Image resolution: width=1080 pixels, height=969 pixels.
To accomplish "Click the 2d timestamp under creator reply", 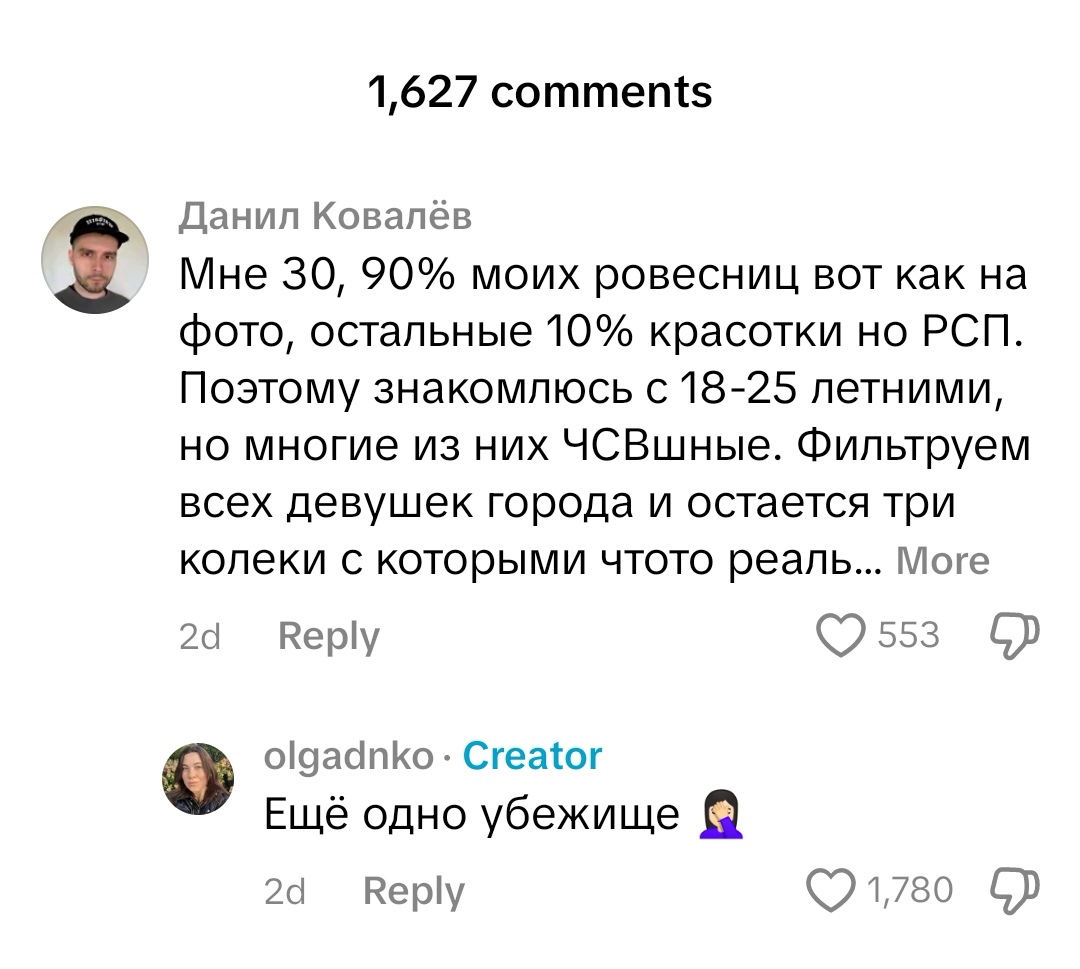I will pyautogui.click(x=284, y=891).
